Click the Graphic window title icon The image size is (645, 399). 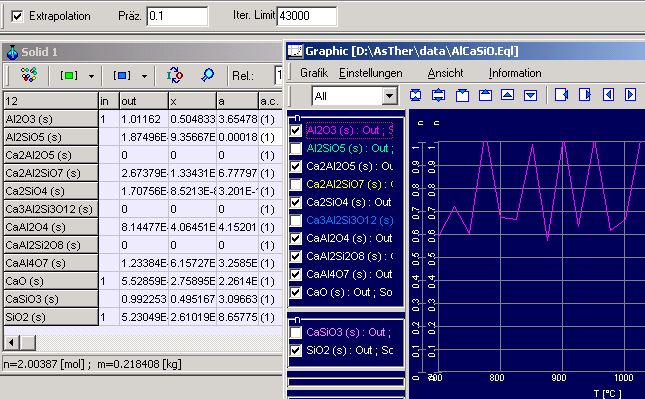[295, 51]
